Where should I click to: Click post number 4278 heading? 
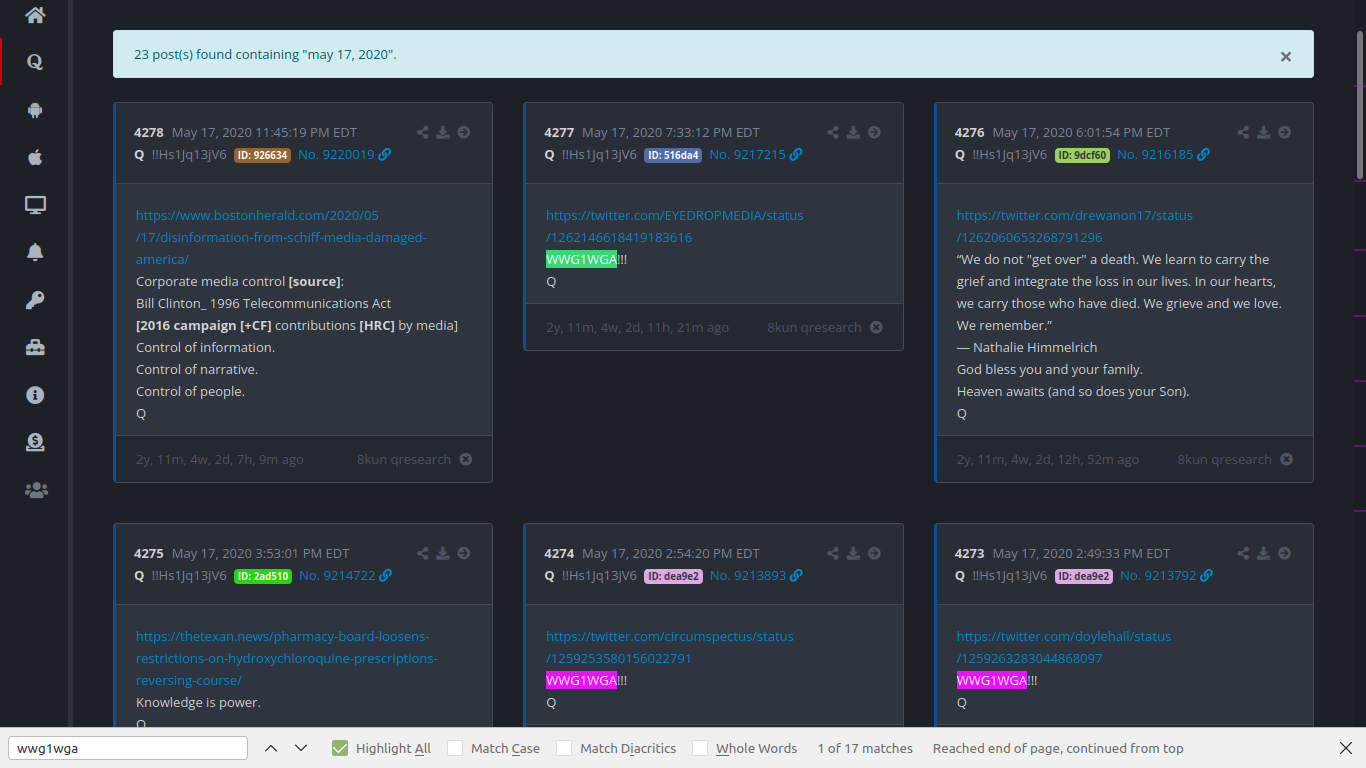(x=149, y=132)
